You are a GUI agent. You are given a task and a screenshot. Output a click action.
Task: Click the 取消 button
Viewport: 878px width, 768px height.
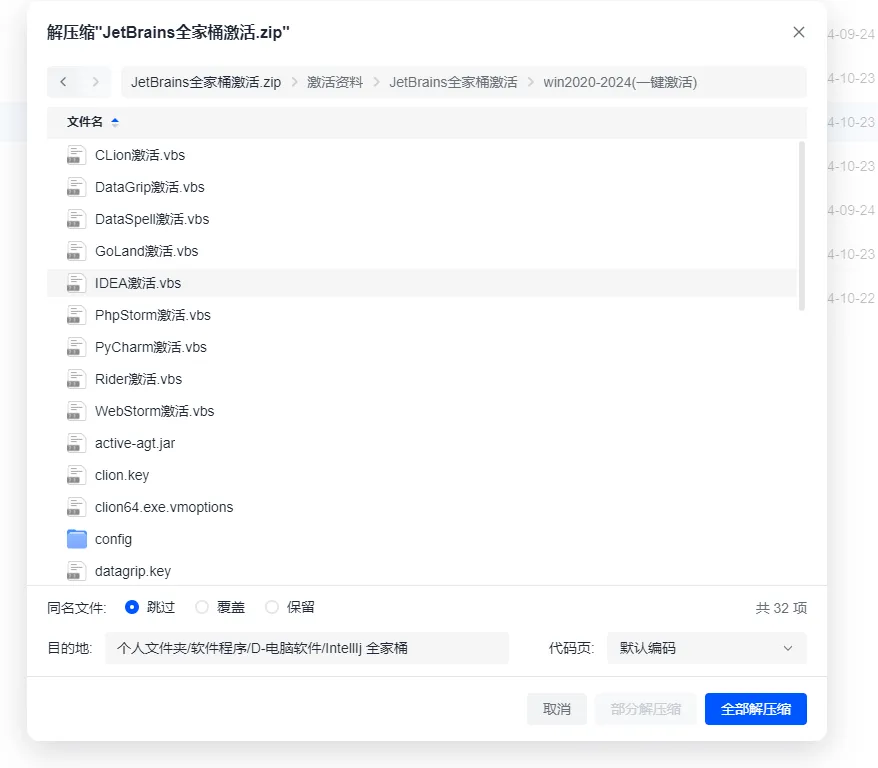point(557,709)
